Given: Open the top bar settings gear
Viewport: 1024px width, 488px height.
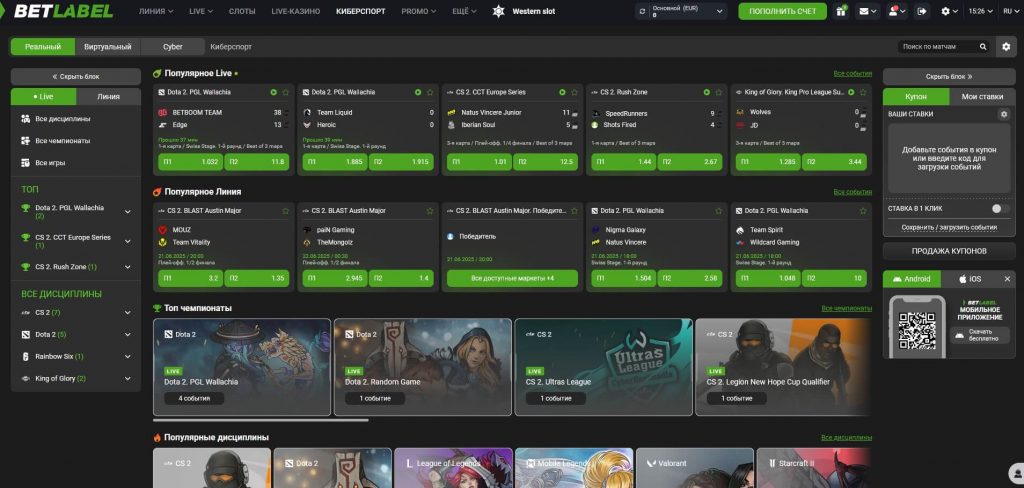Looking at the screenshot, I should pyautogui.click(x=949, y=11).
